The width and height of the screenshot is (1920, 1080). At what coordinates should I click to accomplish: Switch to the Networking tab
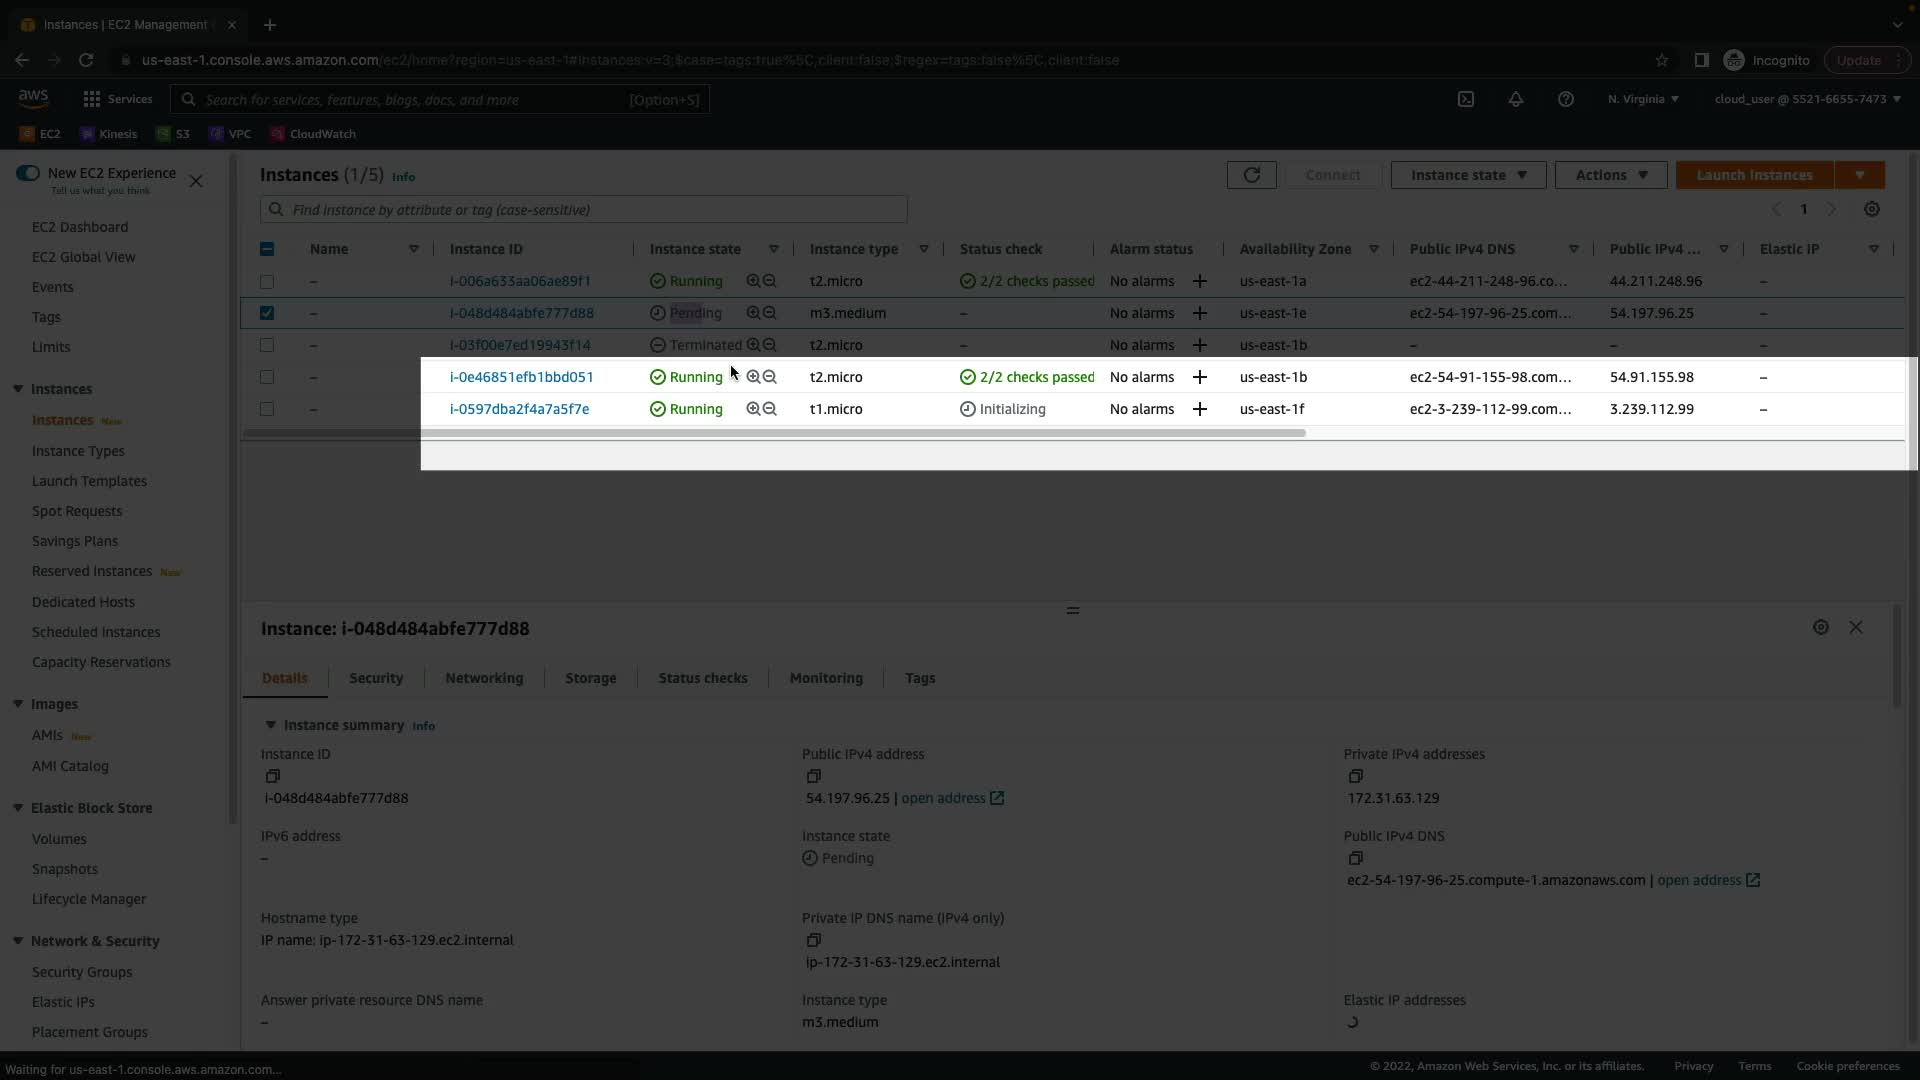484,678
